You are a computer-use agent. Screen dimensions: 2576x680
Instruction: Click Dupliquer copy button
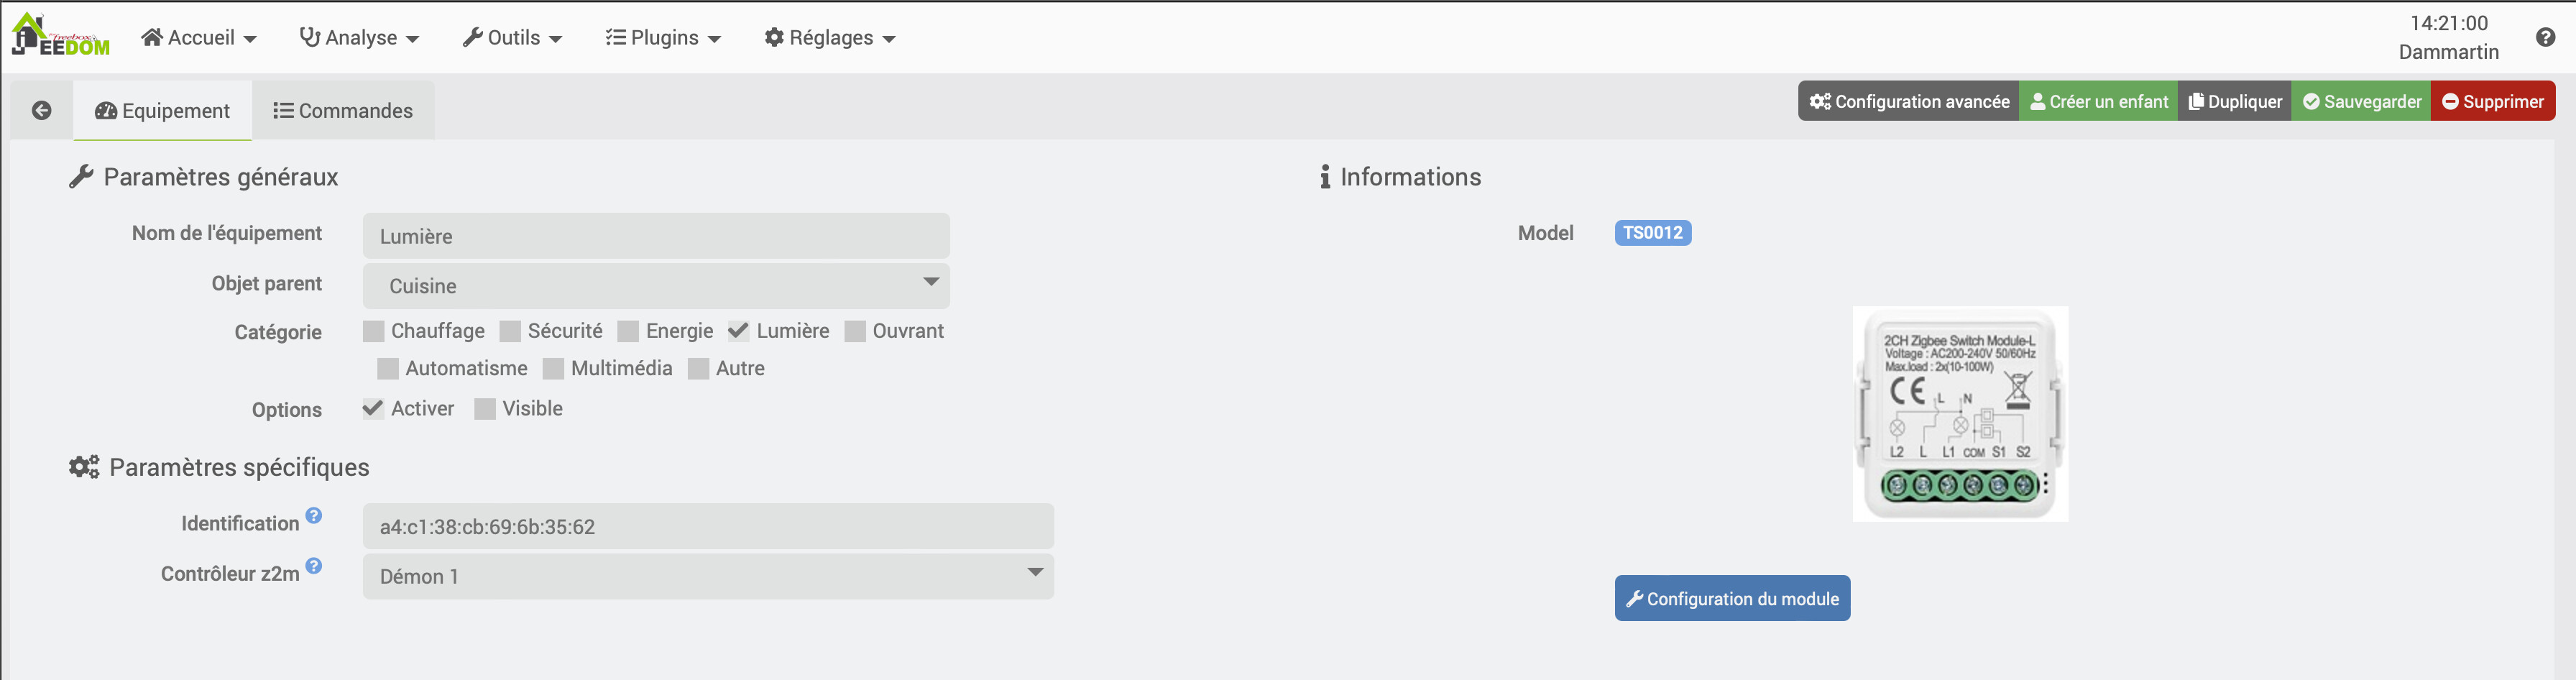[2234, 102]
